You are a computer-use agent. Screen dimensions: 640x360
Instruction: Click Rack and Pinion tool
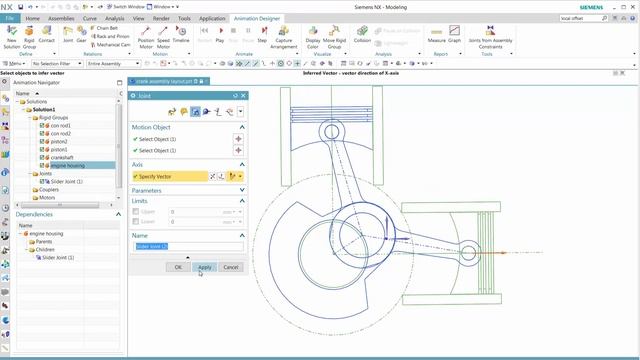click(110, 36)
